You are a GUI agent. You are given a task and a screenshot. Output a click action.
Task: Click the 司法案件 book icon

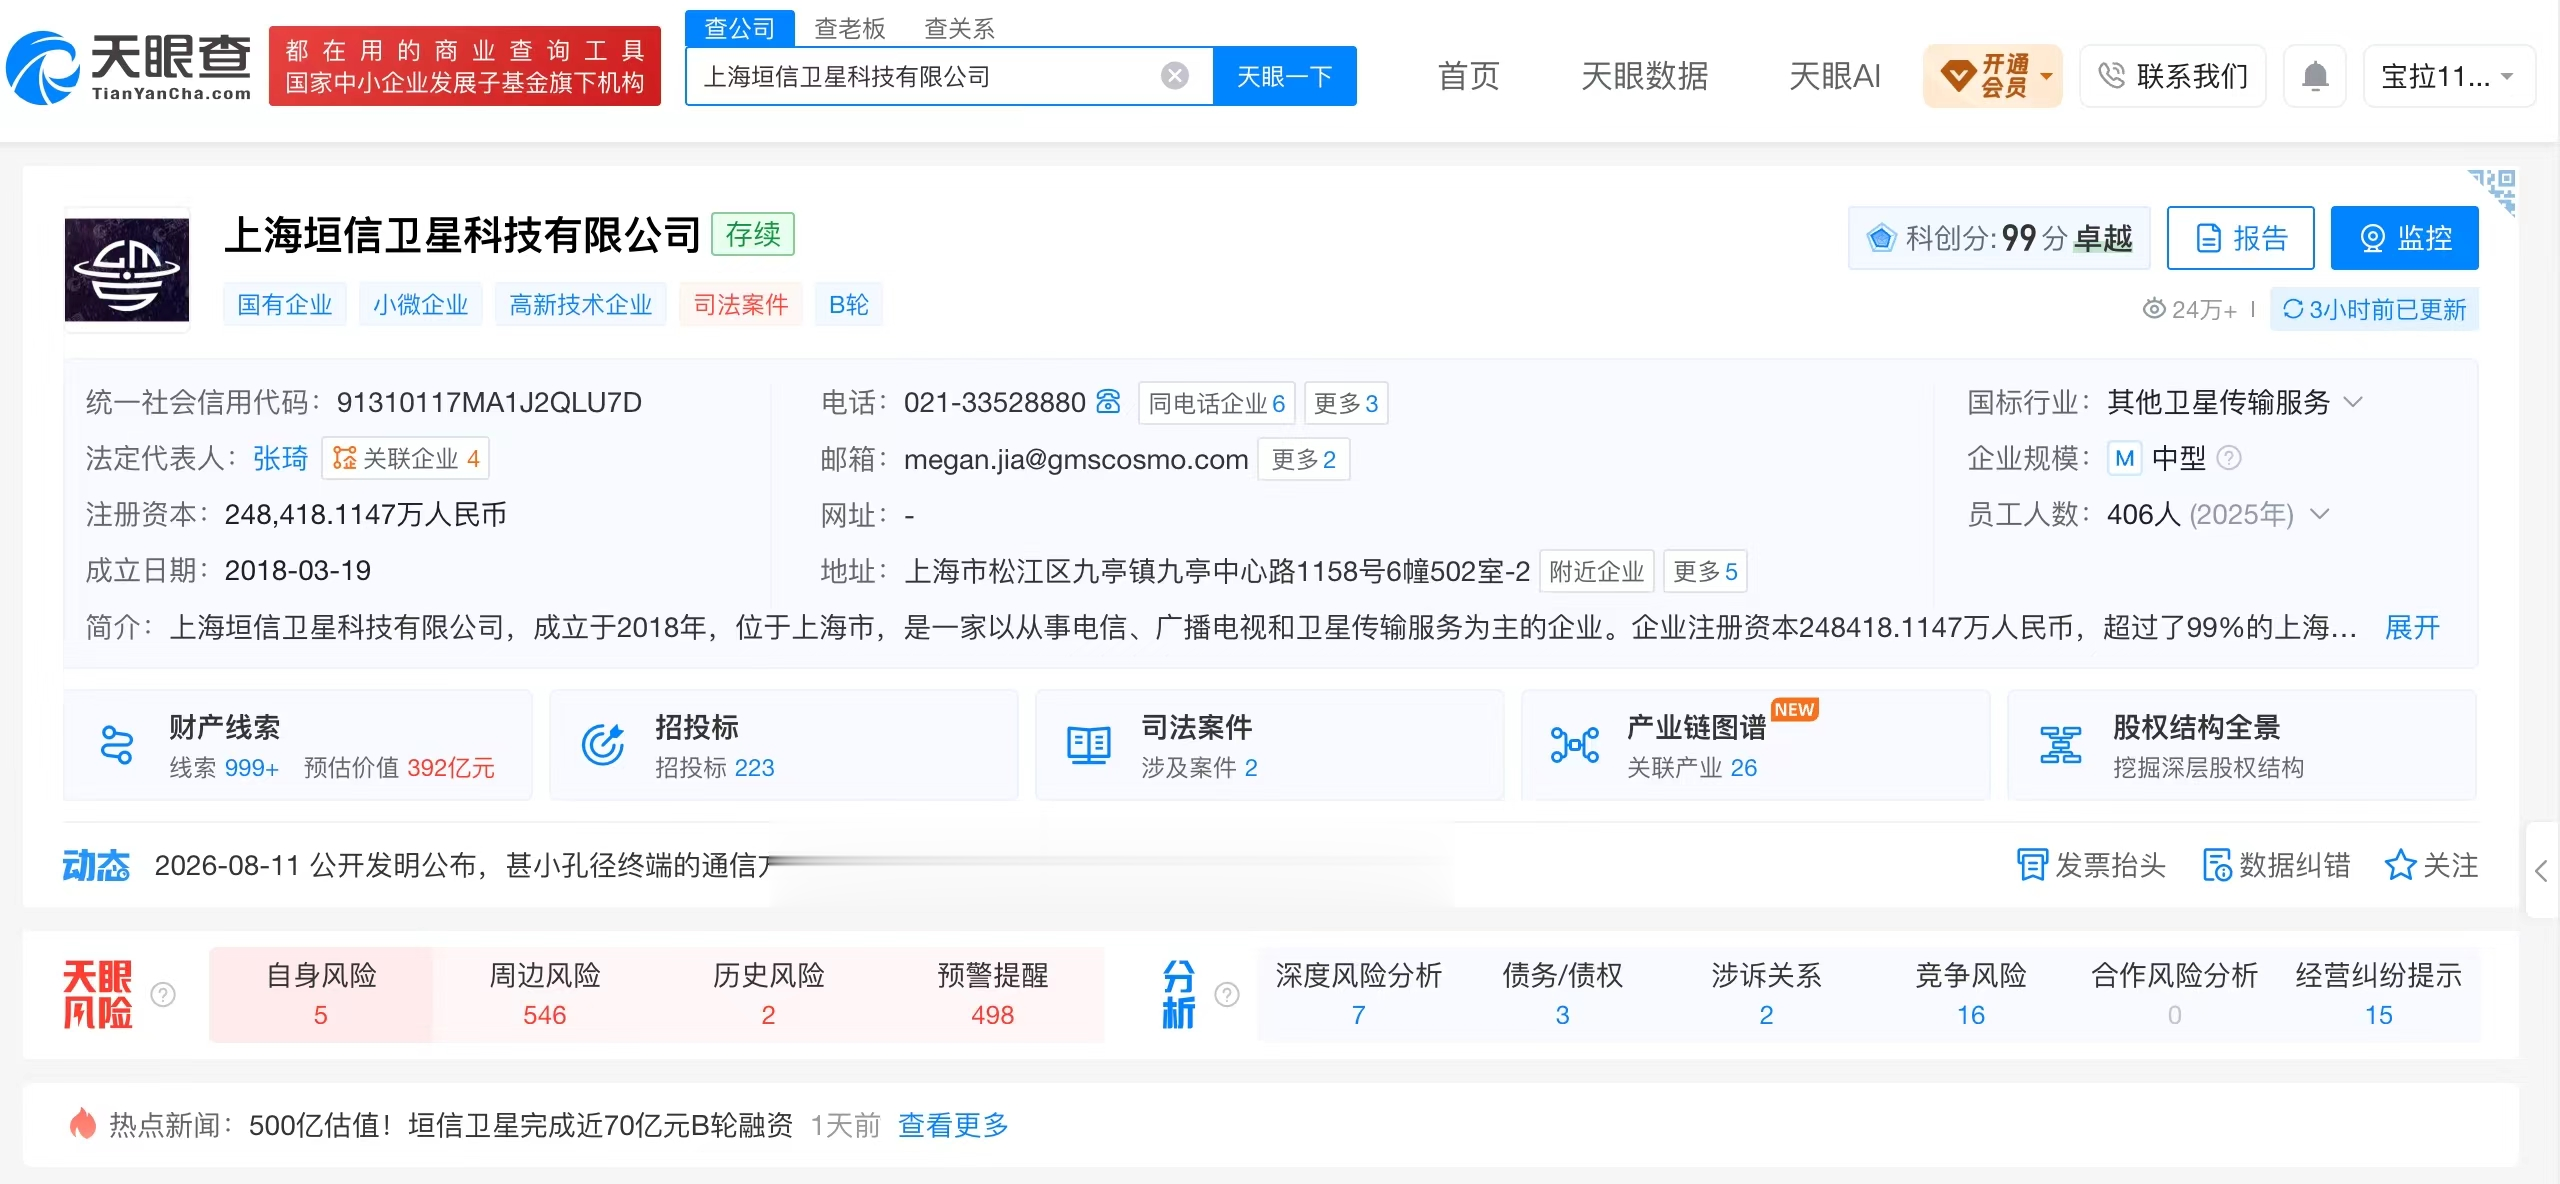point(1089,745)
